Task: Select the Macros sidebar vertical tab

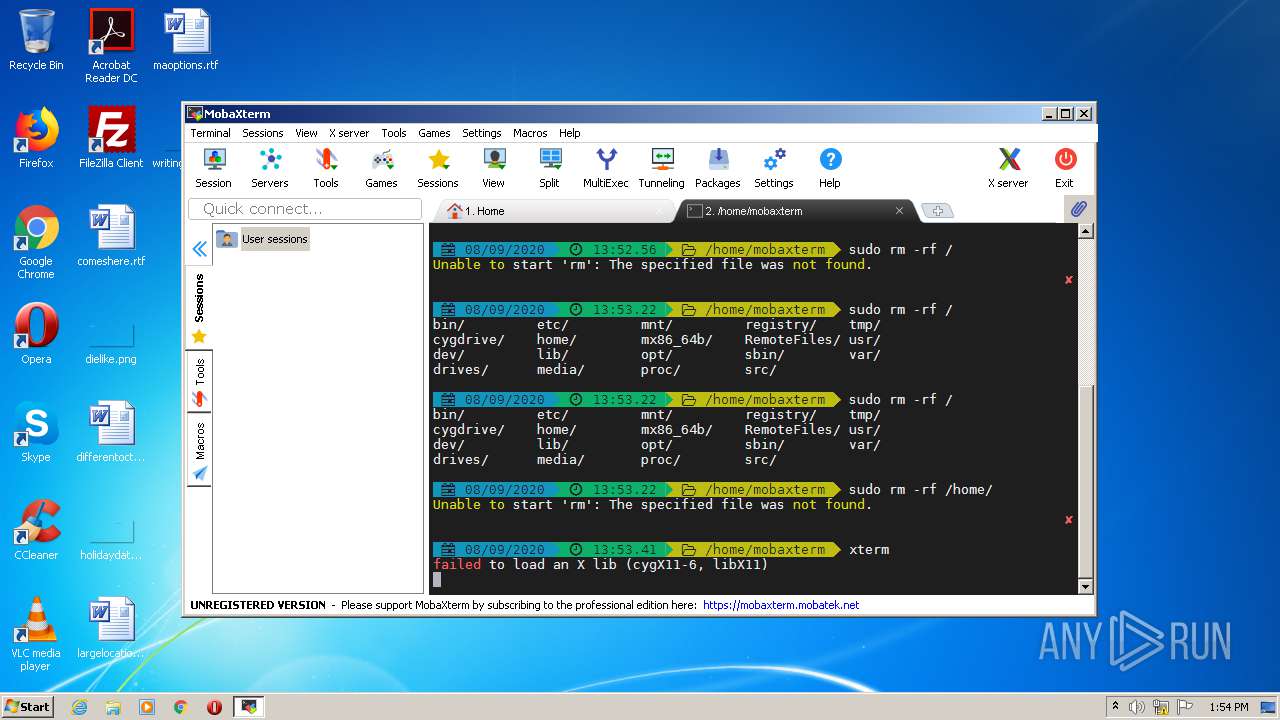Action: 199,451
